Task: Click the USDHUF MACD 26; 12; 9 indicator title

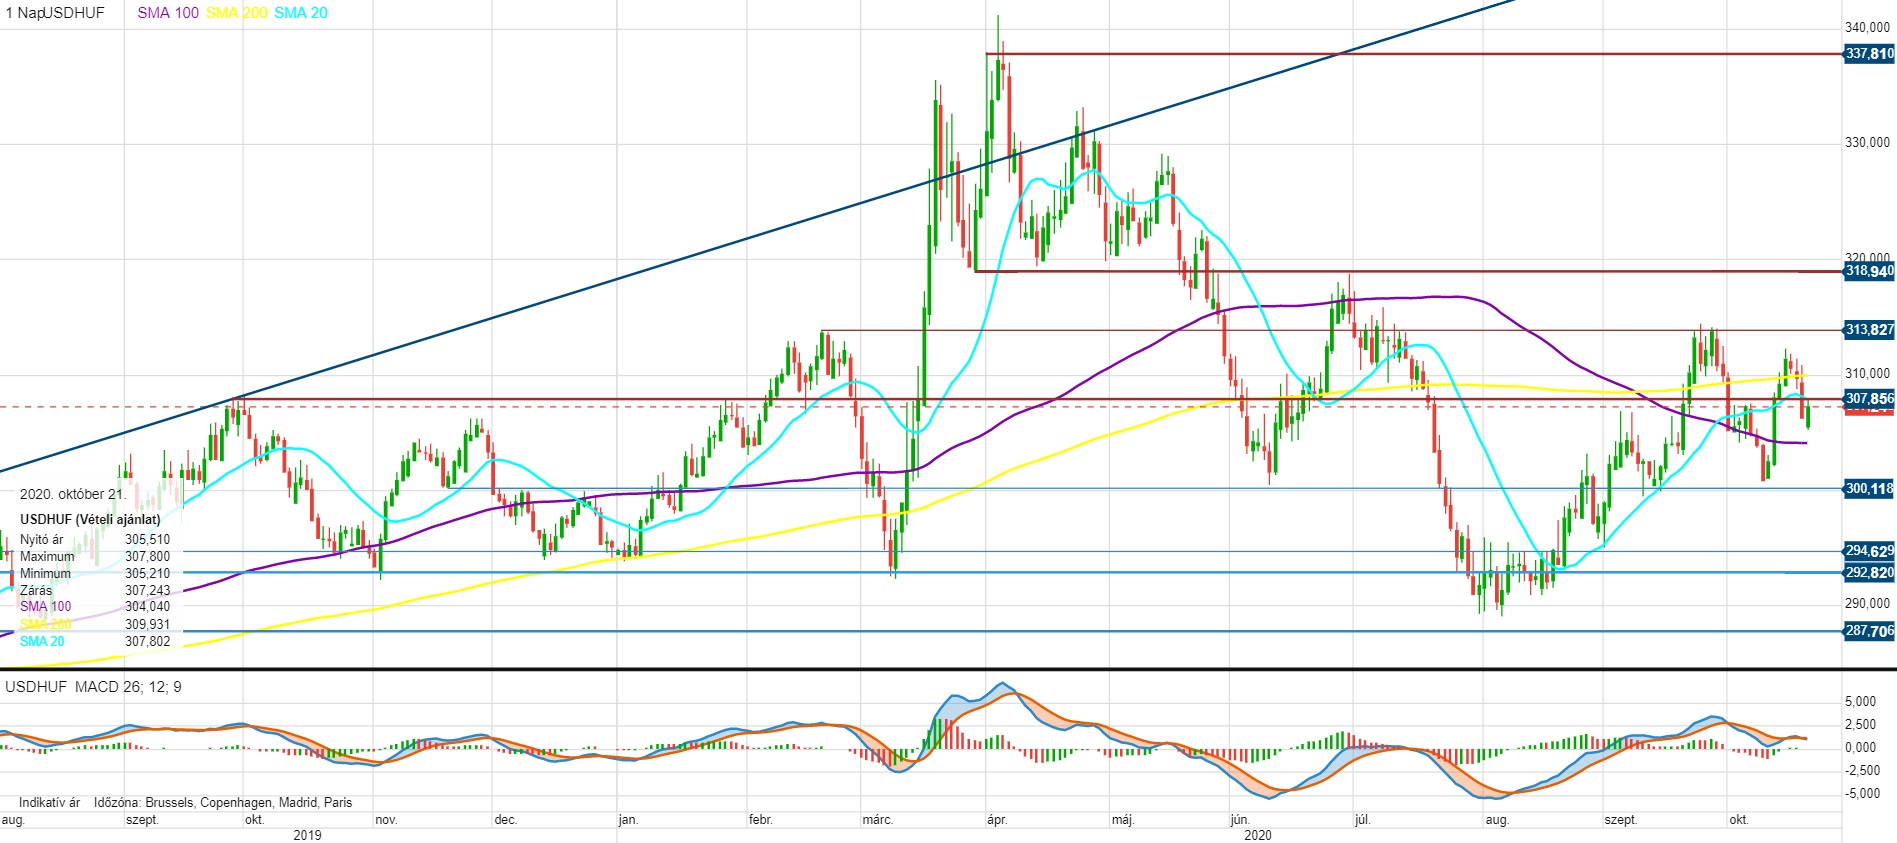Action: pos(94,687)
